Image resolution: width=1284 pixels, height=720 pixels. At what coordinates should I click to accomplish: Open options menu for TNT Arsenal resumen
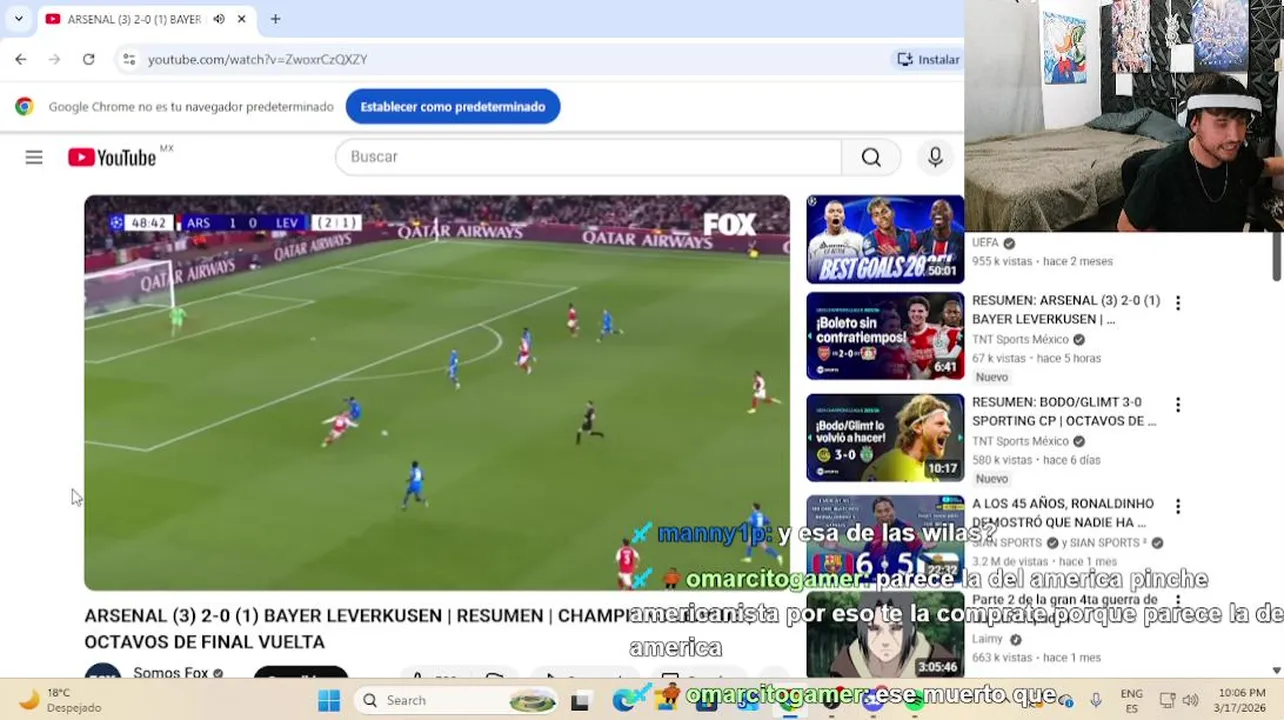[x=1178, y=303]
